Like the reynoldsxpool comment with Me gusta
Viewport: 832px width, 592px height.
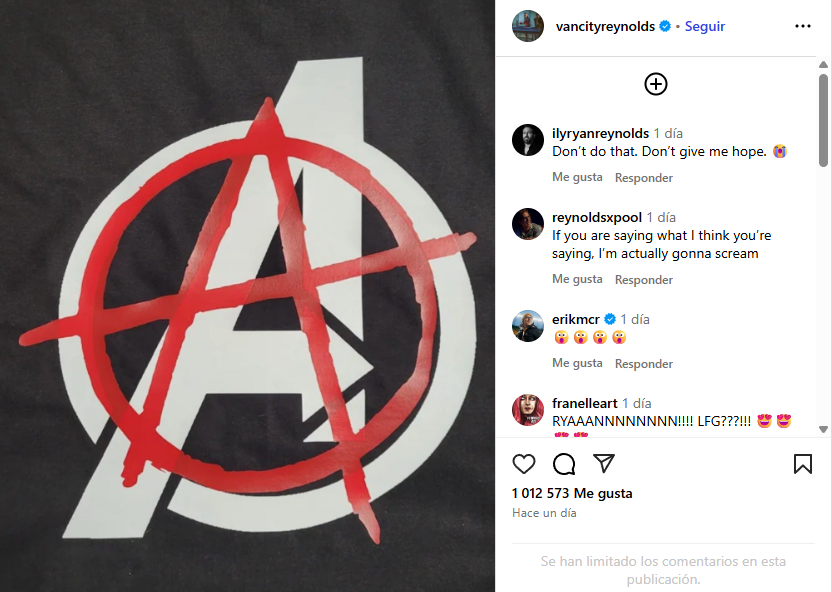[577, 279]
